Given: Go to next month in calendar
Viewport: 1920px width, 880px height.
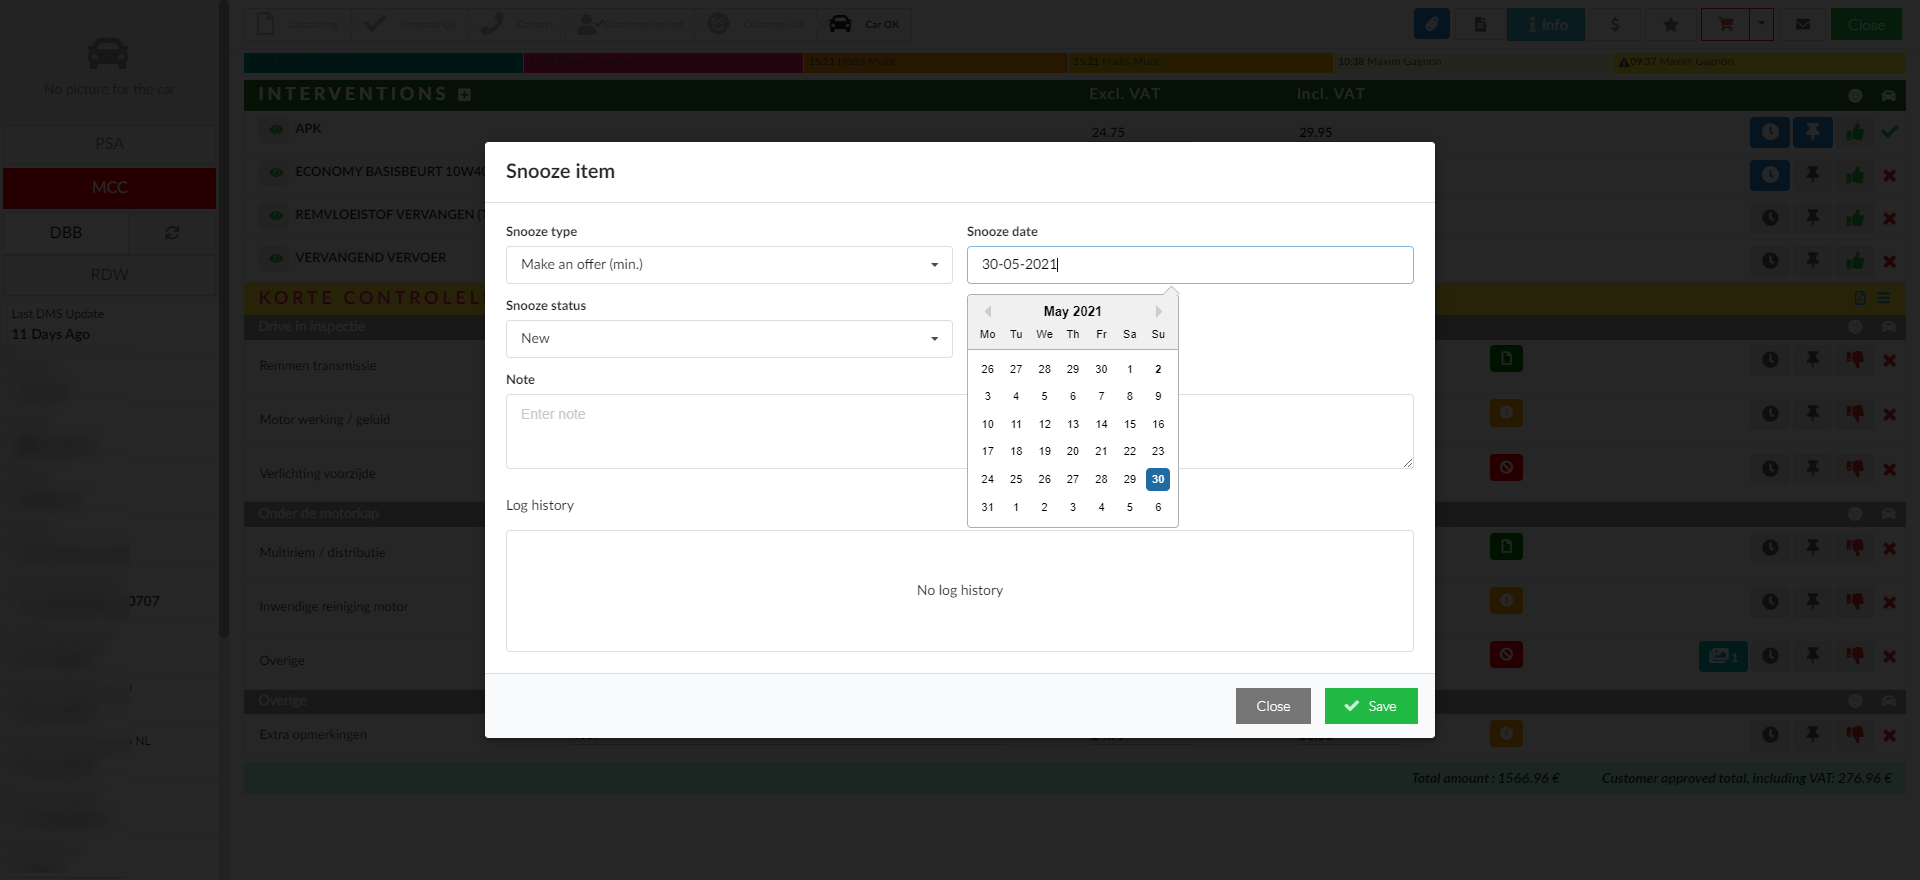Looking at the screenshot, I should [1158, 312].
